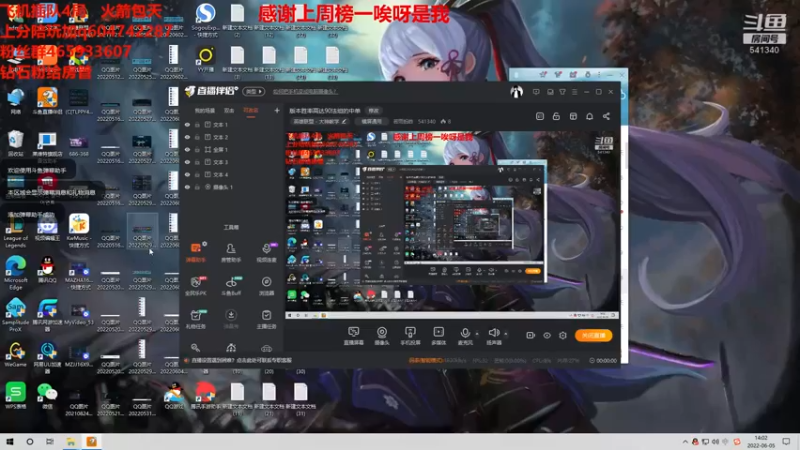Open File Explorer on taskbar
This screenshot has width=800, height=450.
[71, 442]
